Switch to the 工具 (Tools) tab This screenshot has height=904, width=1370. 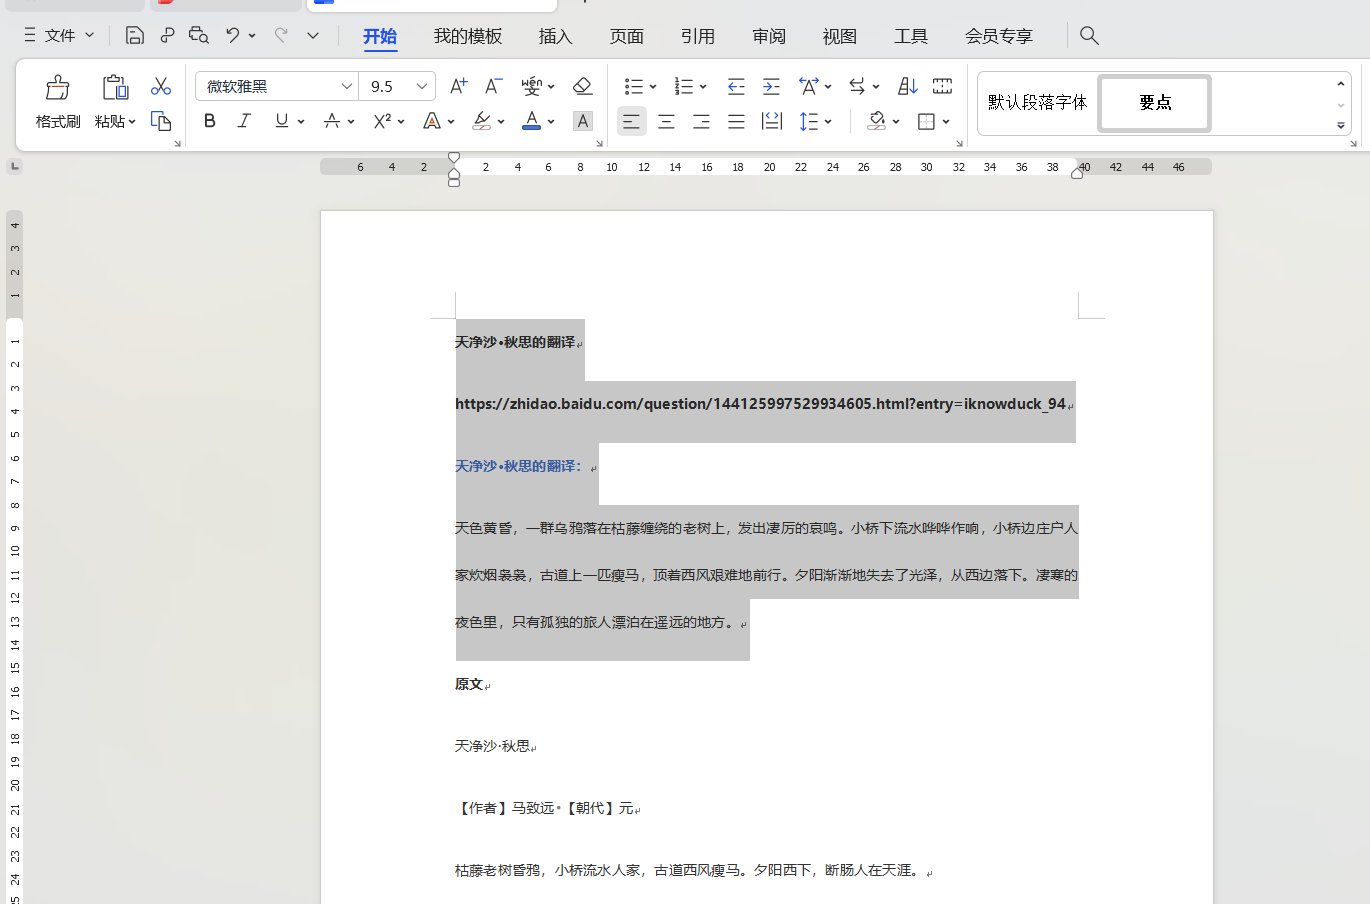coord(911,36)
